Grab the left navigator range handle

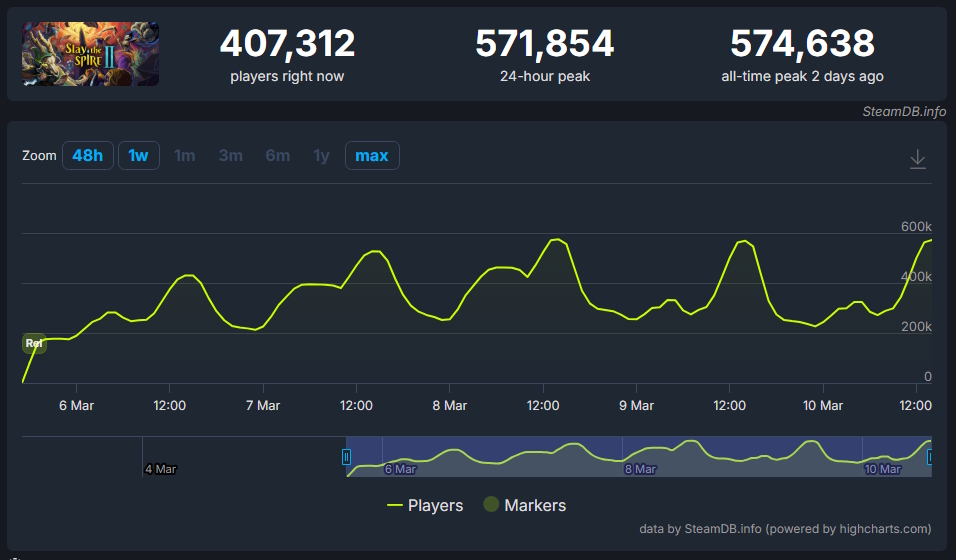pyautogui.click(x=346, y=457)
